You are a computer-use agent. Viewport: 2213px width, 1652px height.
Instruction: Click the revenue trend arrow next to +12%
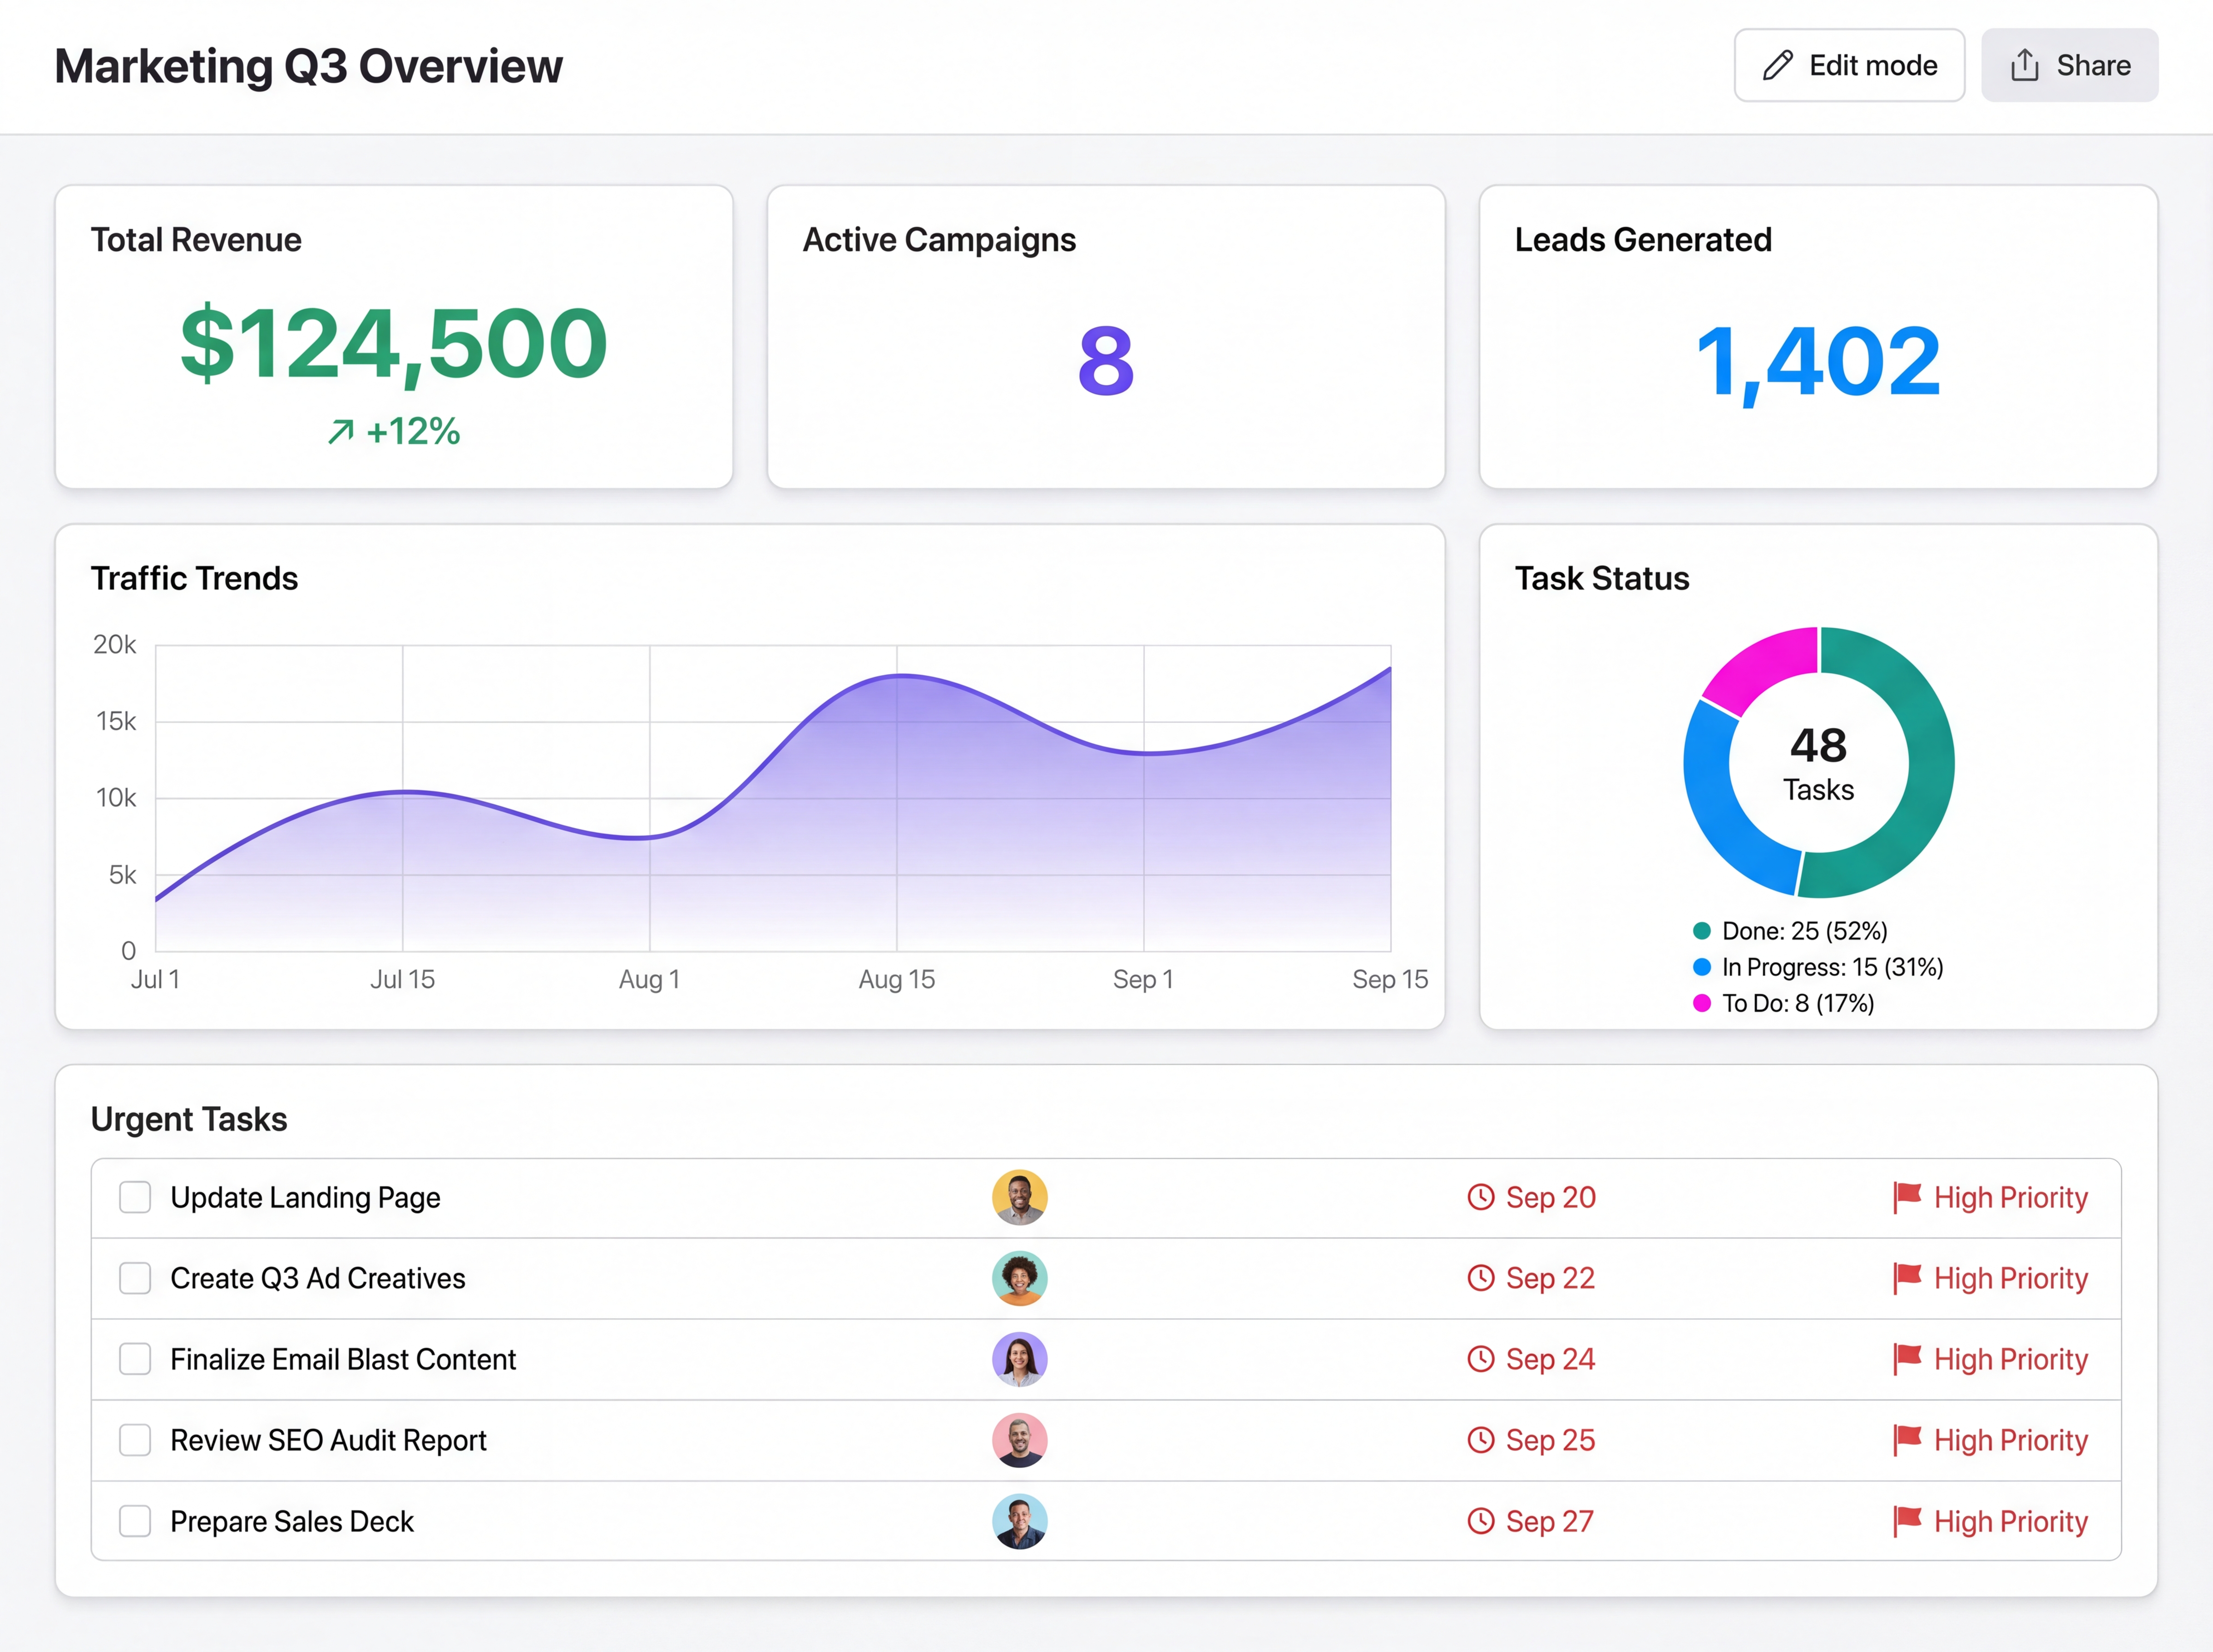(x=341, y=432)
